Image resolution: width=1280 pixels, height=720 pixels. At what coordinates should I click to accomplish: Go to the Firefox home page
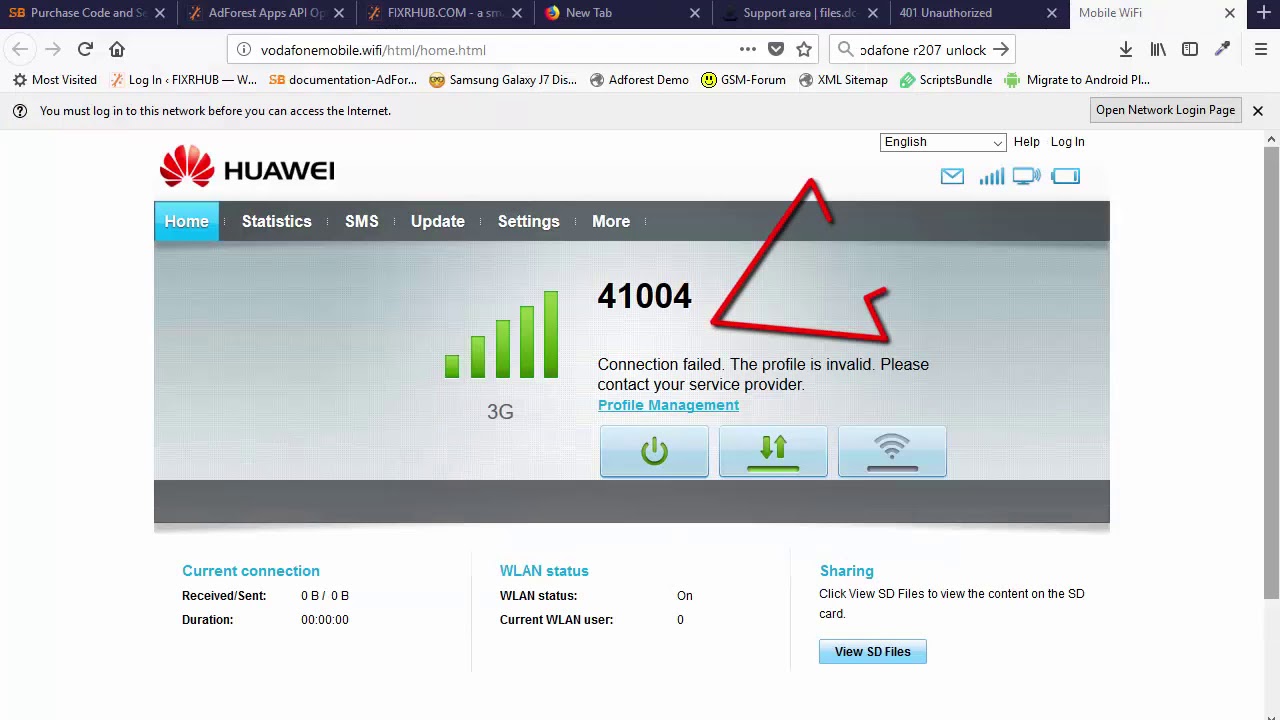117,49
